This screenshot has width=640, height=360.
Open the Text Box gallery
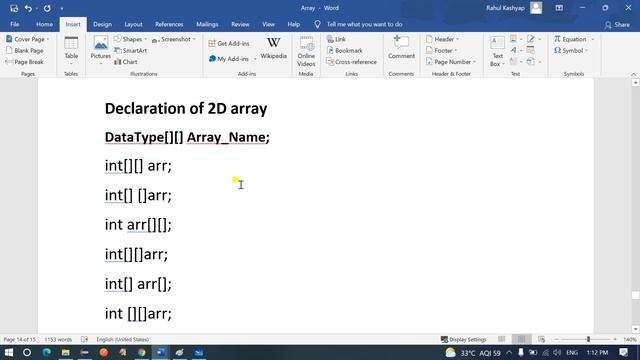point(497,51)
